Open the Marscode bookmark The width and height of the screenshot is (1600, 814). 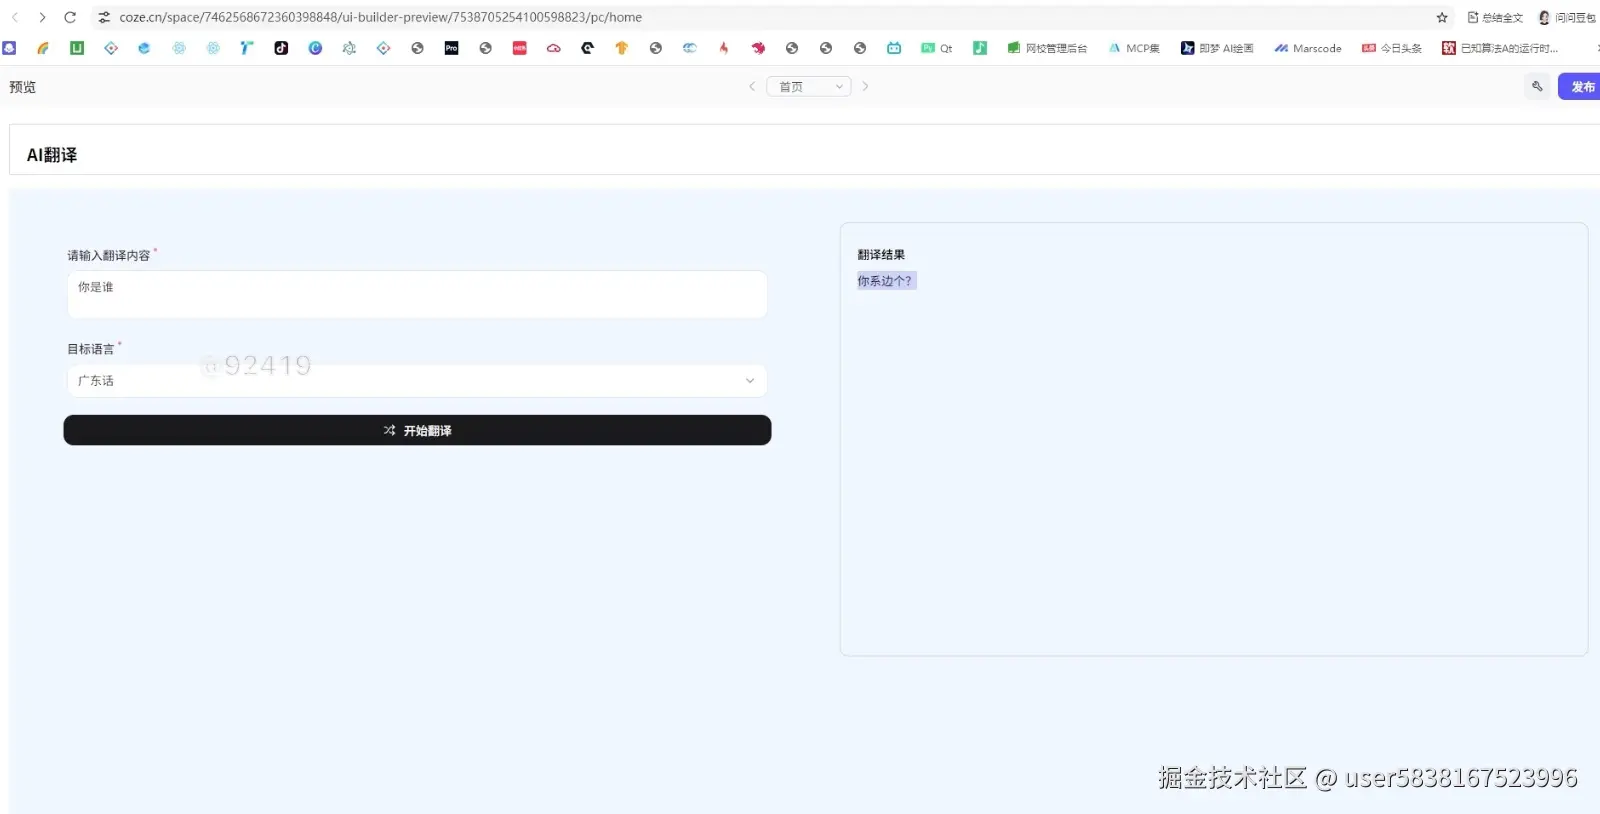pos(1308,48)
